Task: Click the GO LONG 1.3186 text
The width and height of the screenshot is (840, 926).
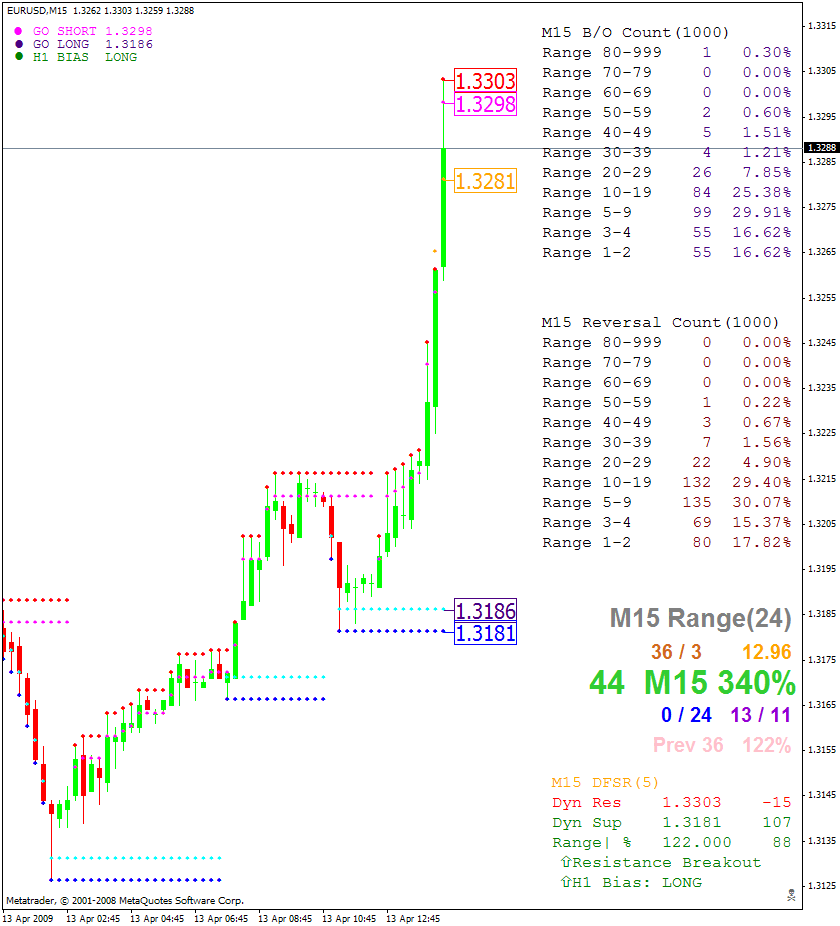Action: [93, 44]
